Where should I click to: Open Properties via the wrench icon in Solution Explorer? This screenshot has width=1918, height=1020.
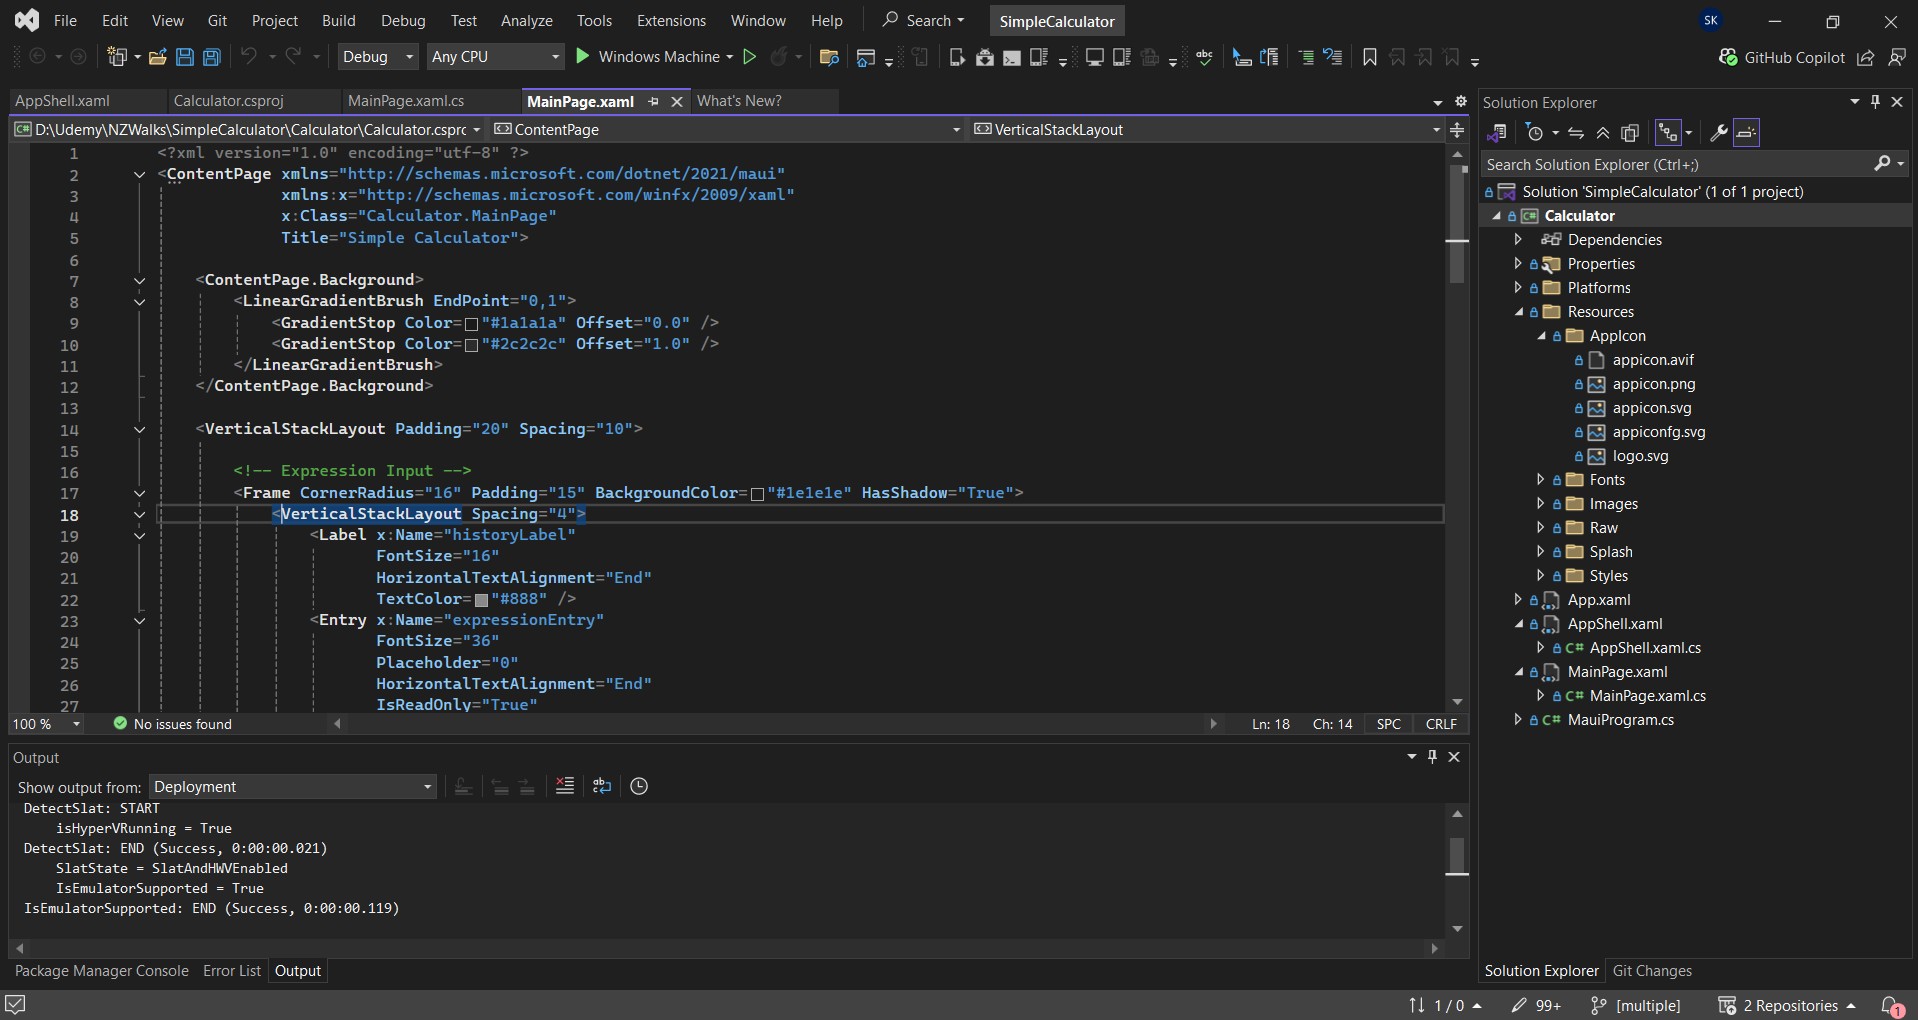click(x=1719, y=133)
